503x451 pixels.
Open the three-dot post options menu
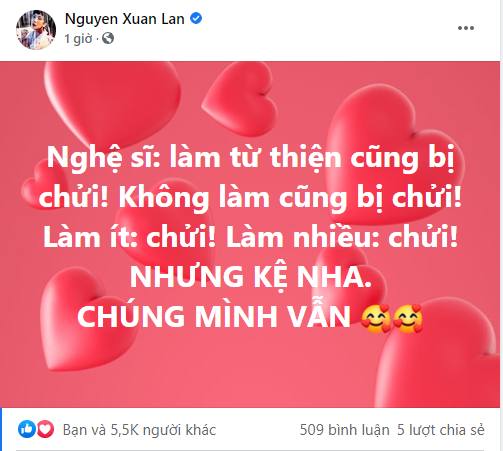[x=466, y=28]
